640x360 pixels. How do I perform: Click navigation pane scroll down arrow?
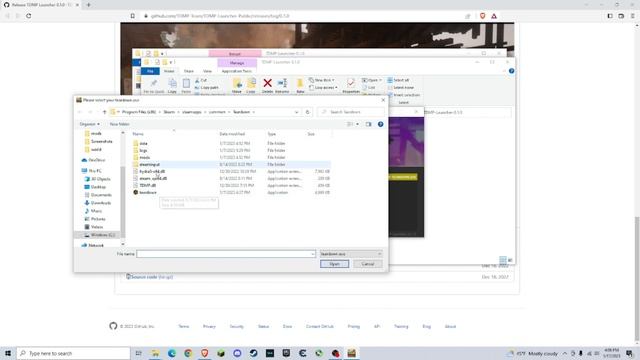123,244
